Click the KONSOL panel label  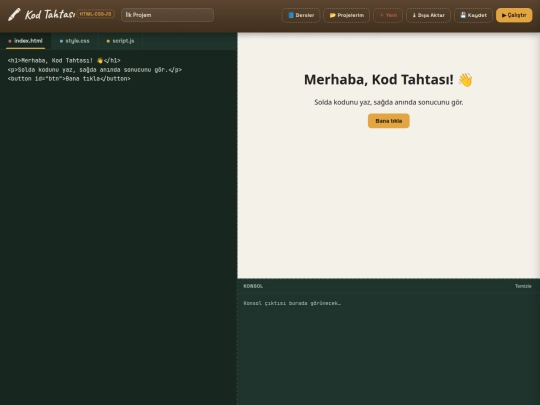pos(253,286)
